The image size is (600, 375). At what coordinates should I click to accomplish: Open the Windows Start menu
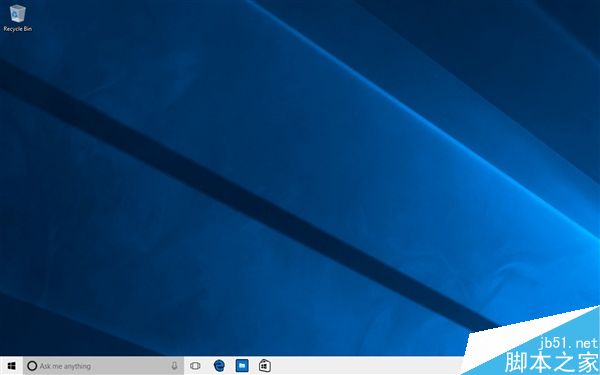point(11,366)
